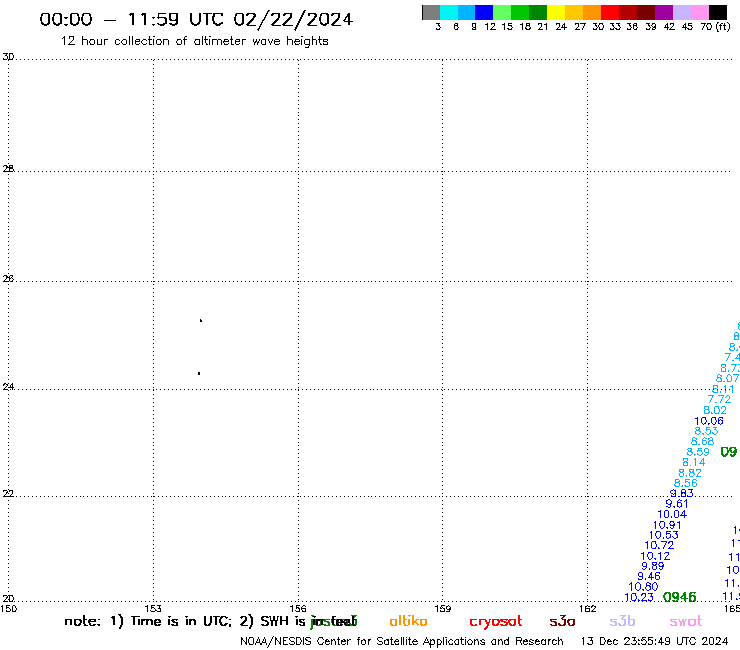Click the wave height value '10.23'
The image size is (740, 650).
[x=639, y=597]
